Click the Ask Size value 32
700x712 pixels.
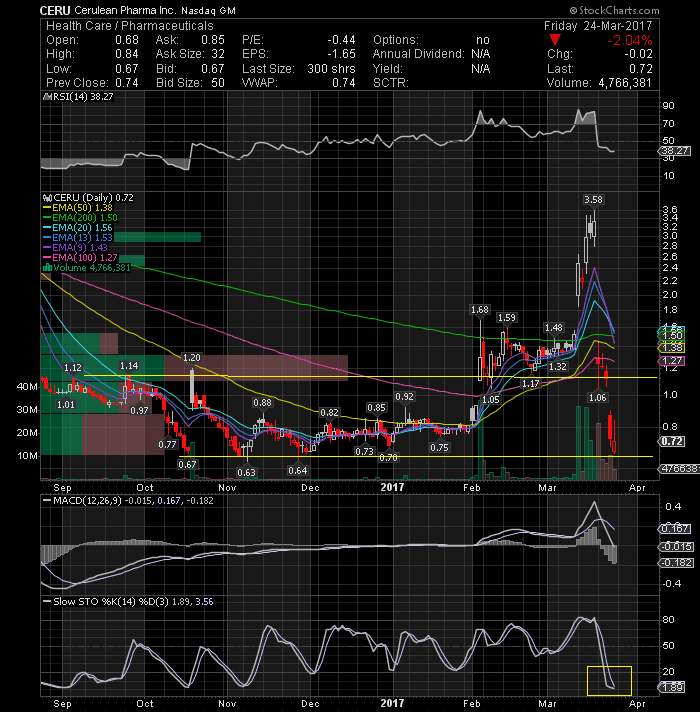[218, 54]
